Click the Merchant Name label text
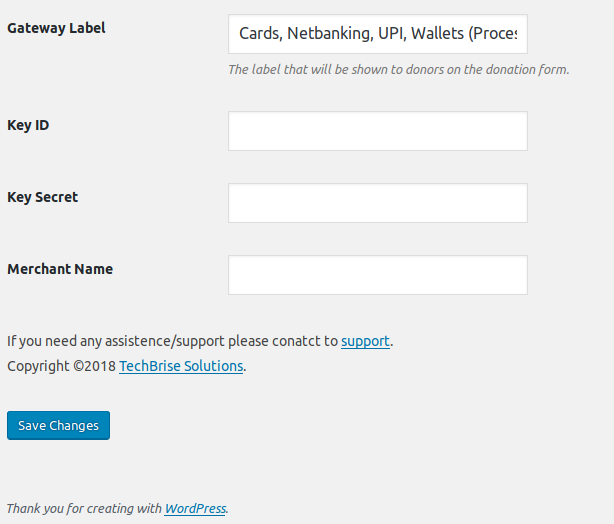614x524 pixels. [x=60, y=269]
